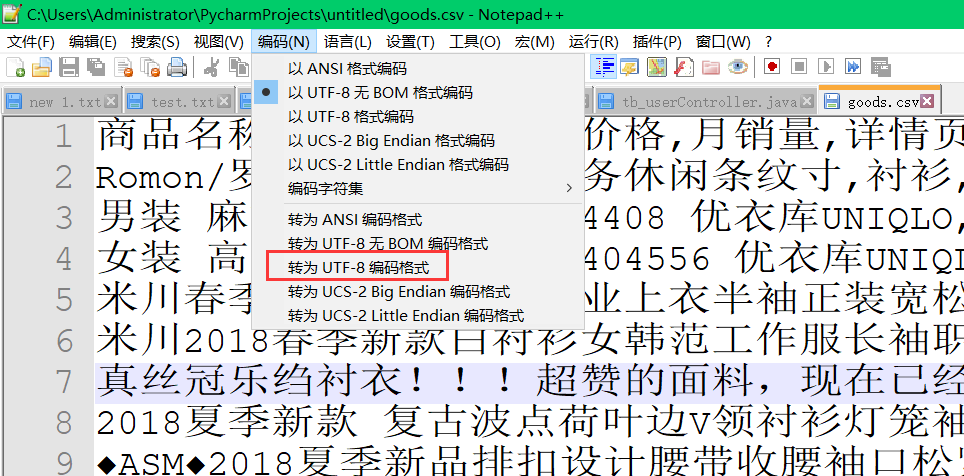This screenshot has width=964, height=476.
Task: Click the Open file folder icon
Action: [42, 67]
